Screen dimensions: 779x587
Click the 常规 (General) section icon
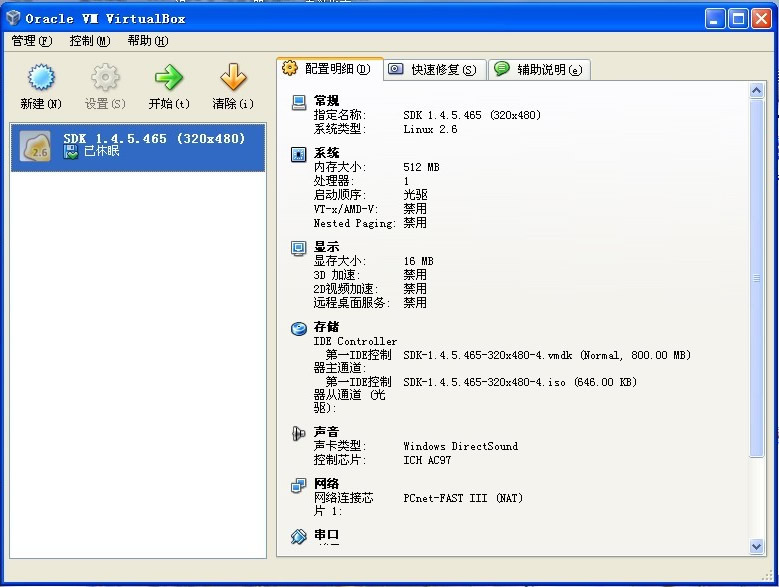click(x=298, y=102)
